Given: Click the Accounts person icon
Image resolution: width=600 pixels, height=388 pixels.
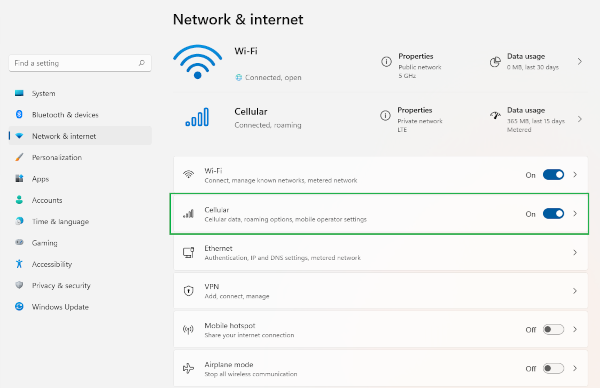Looking at the screenshot, I should coord(19,200).
